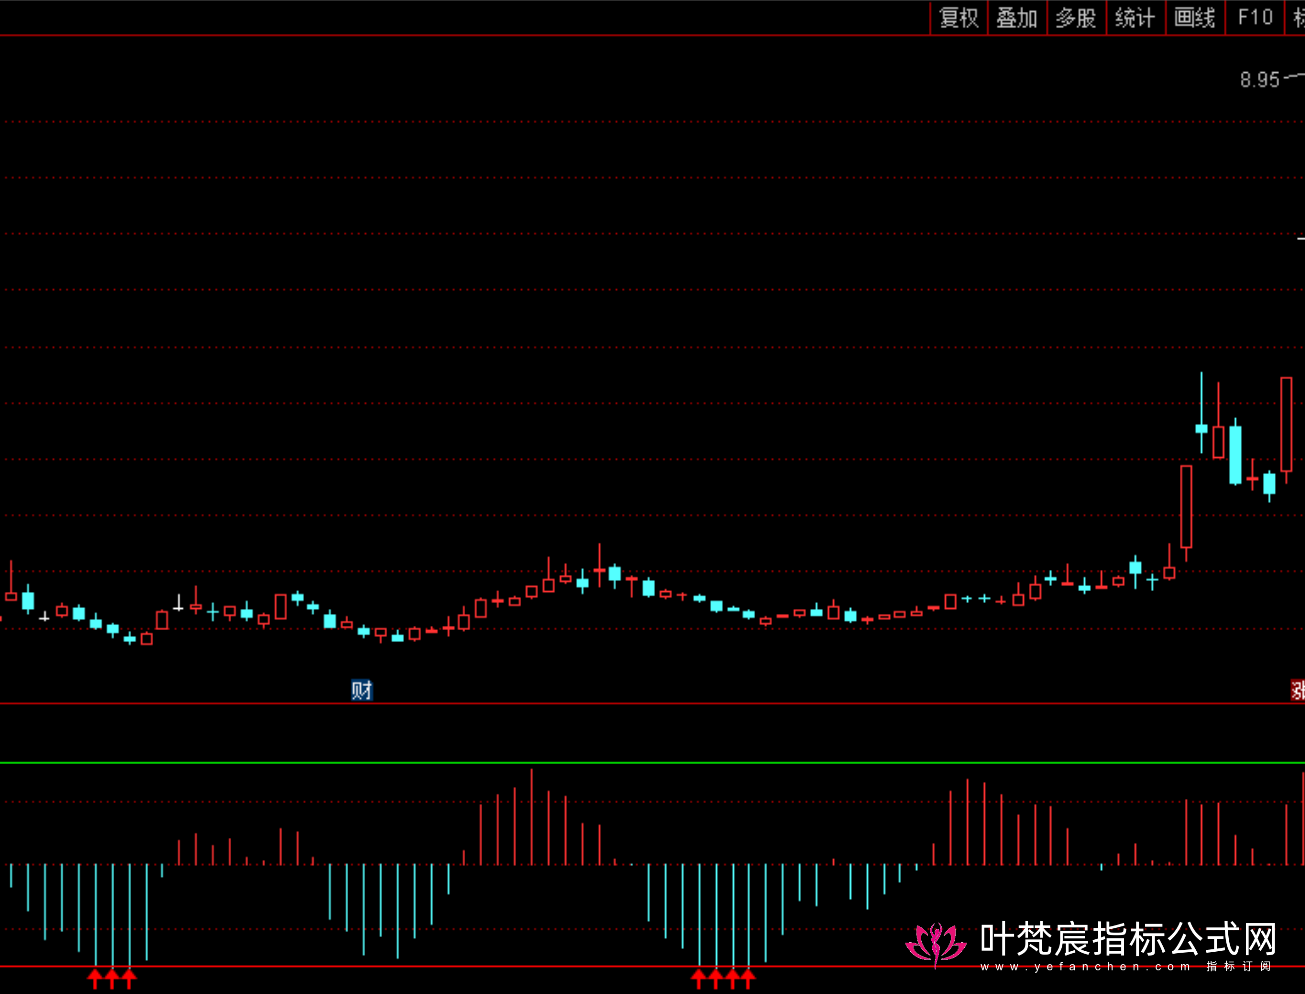1305x994 pixels.
Task: Open the 叠加 overlay option
Action: (1017, 18)
